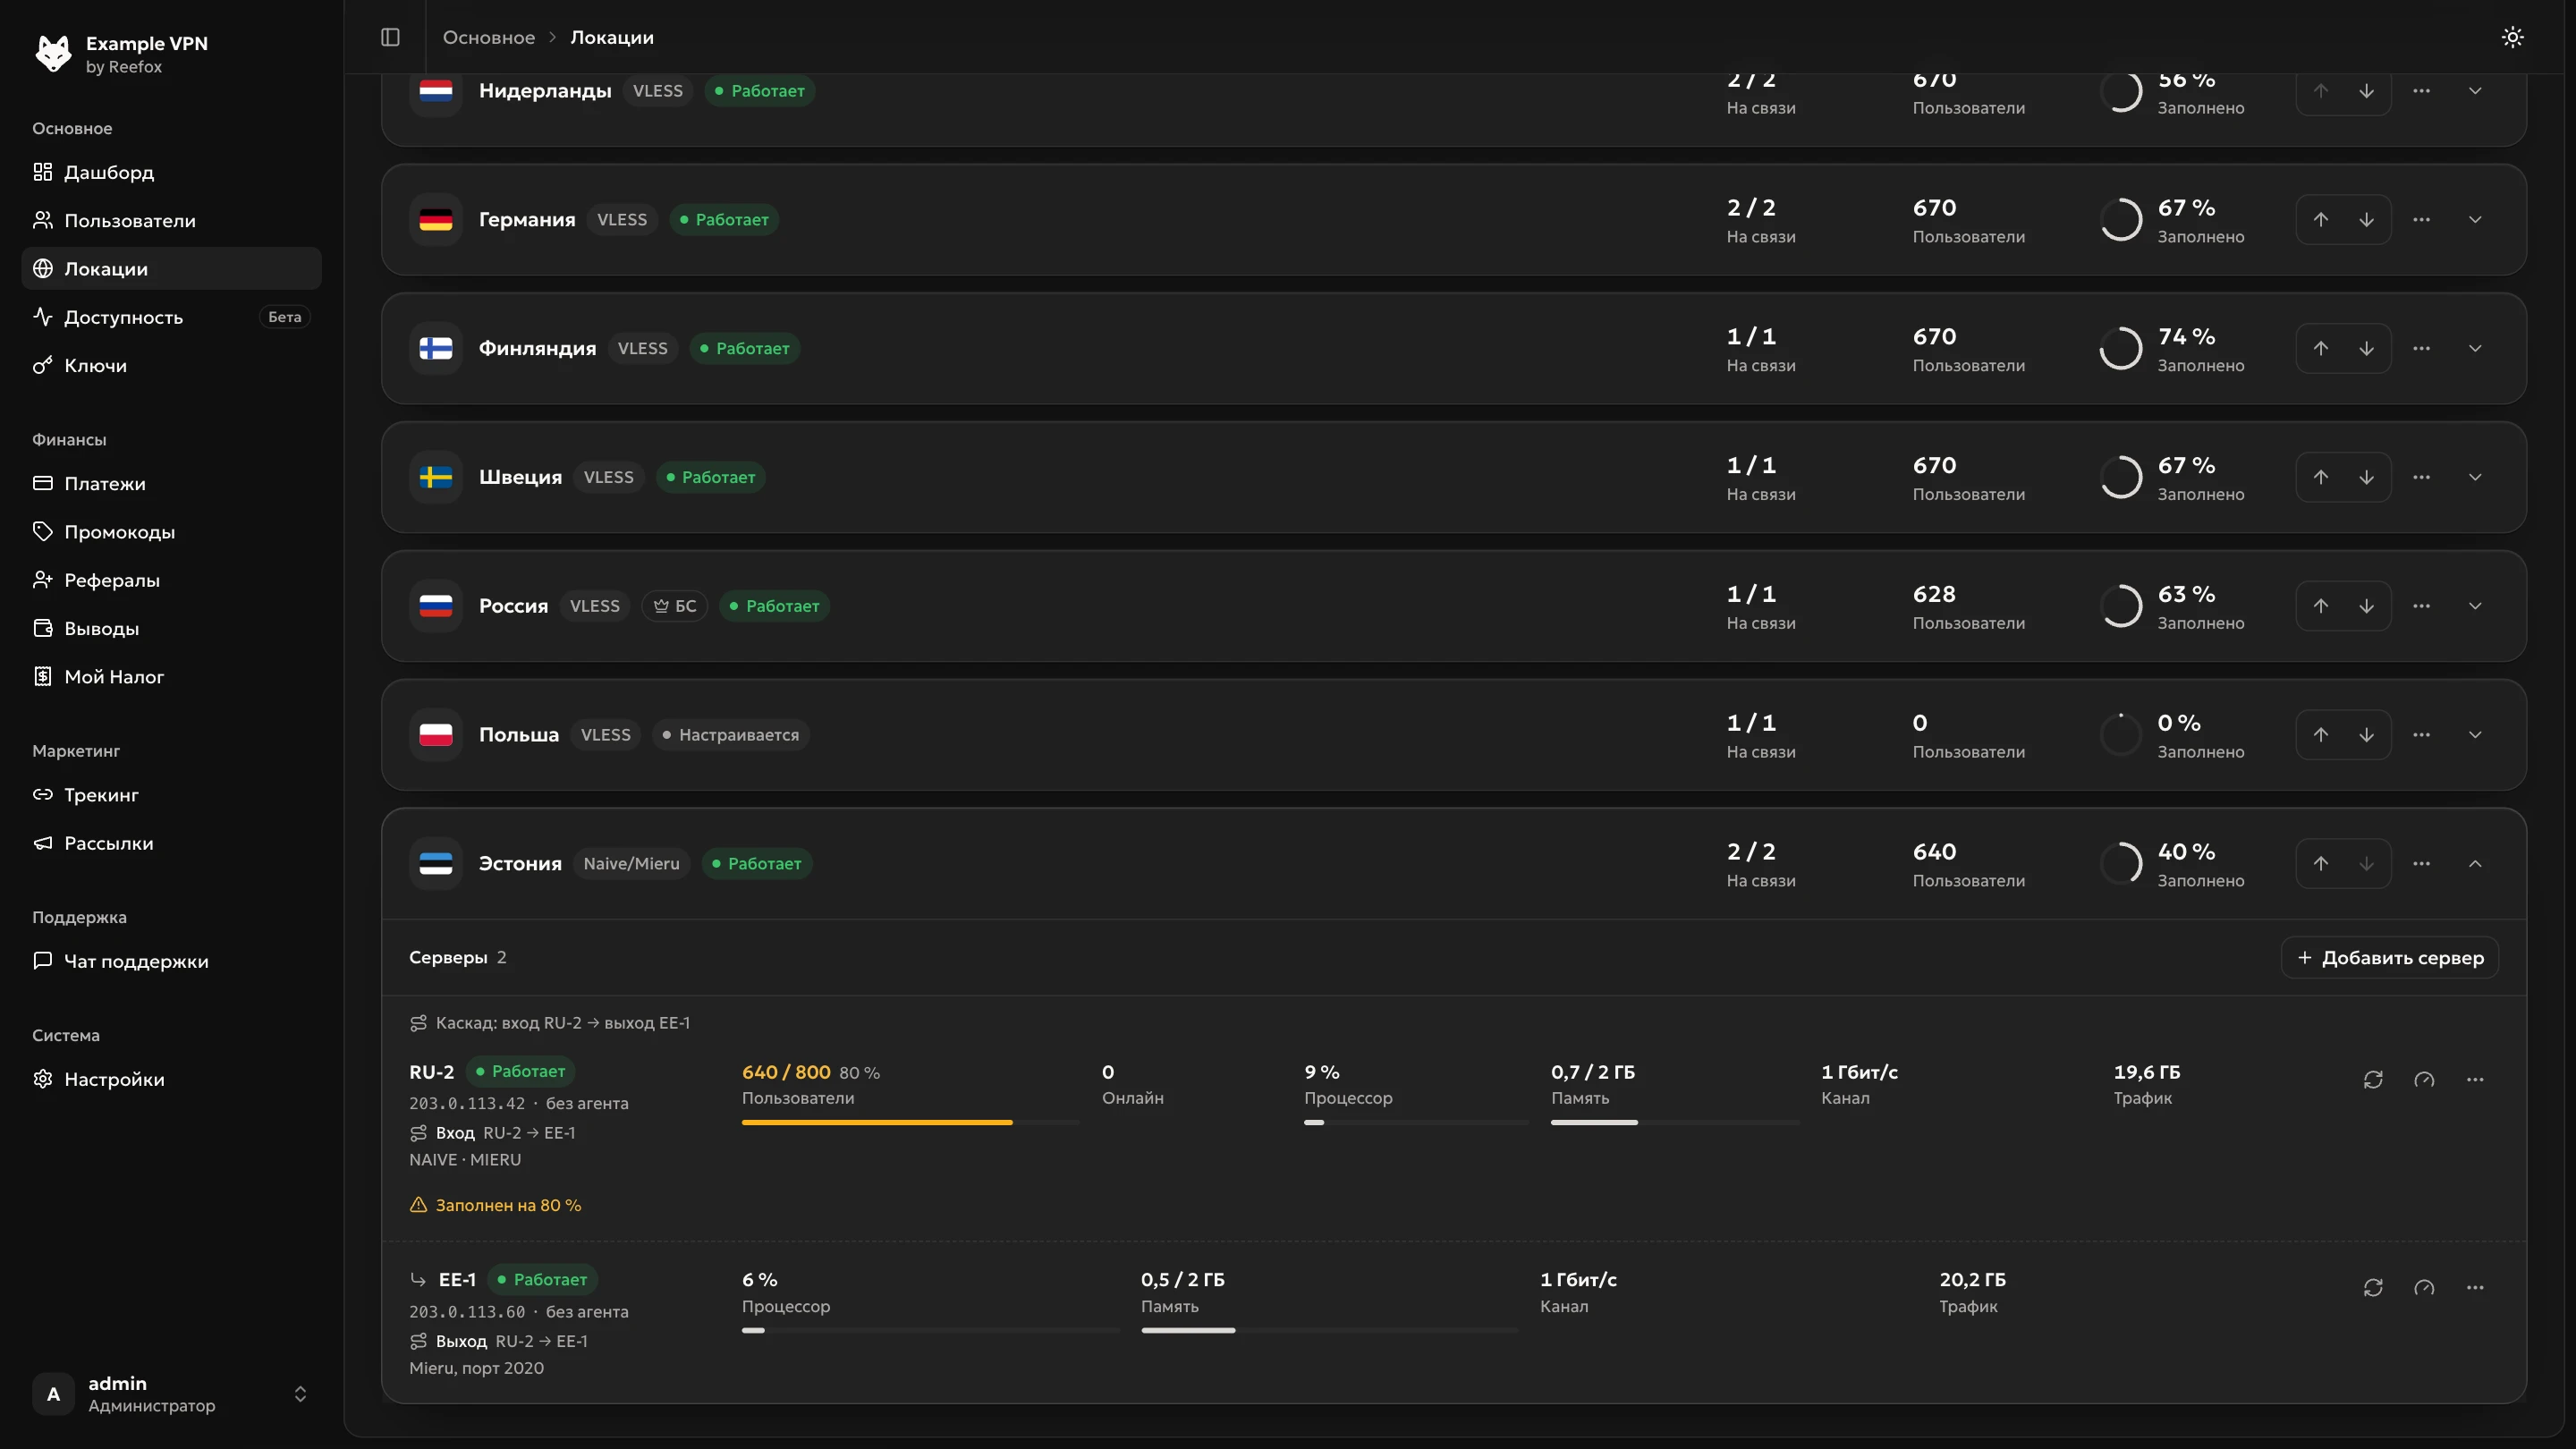
Task: Switch theme with the sun icon
Action: click(x=2512, y=37)
